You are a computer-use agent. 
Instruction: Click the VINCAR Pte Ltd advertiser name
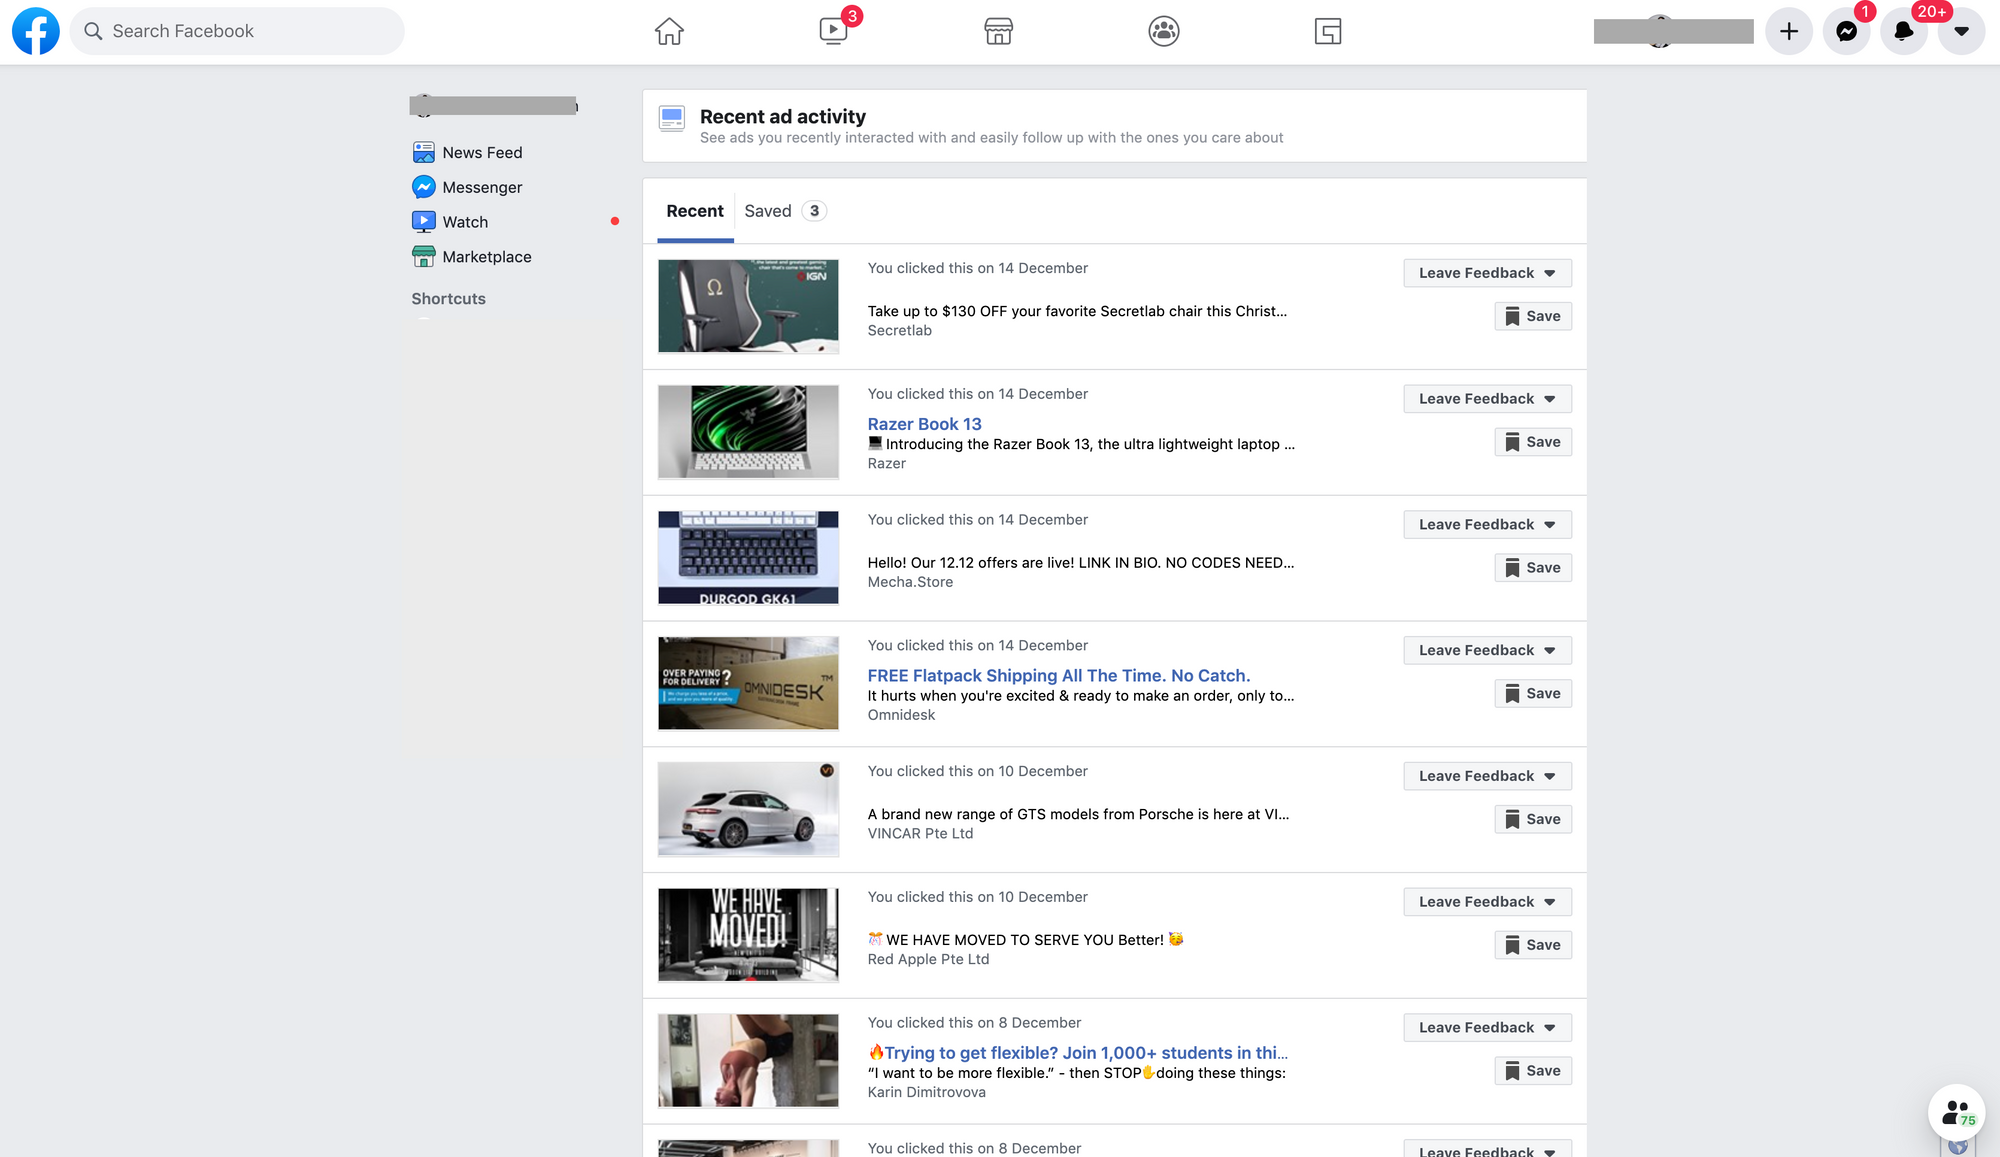[920, 834]
